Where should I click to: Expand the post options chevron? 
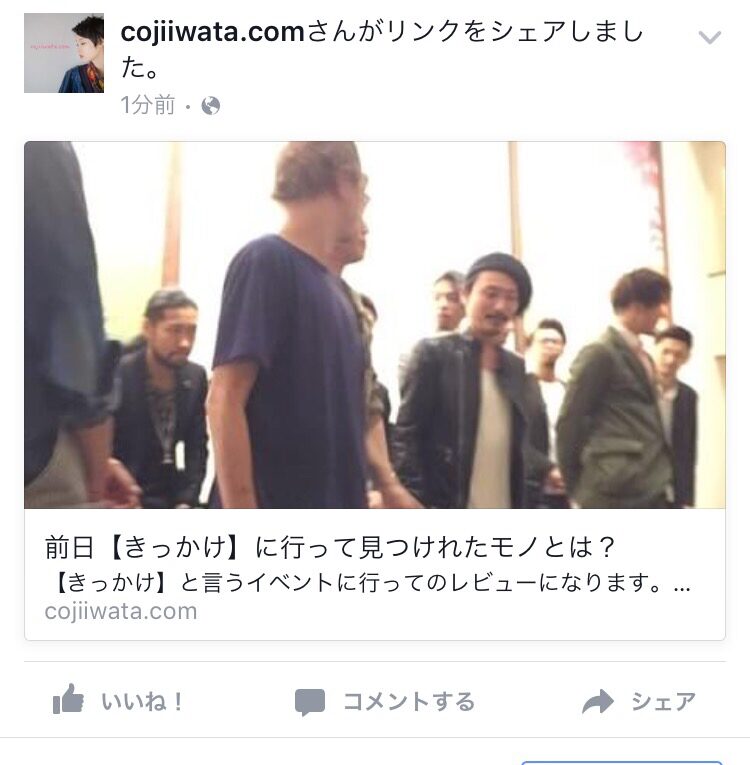709,37
